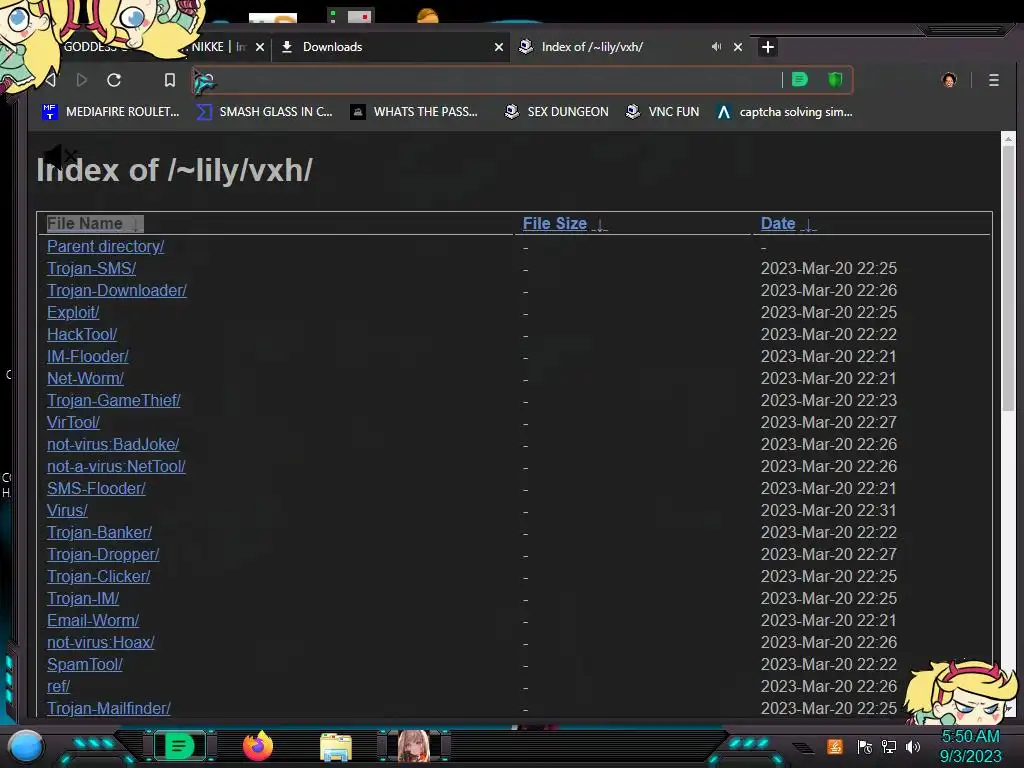Open a new browser tab
1024x768 pixels.
click(768, 47)
